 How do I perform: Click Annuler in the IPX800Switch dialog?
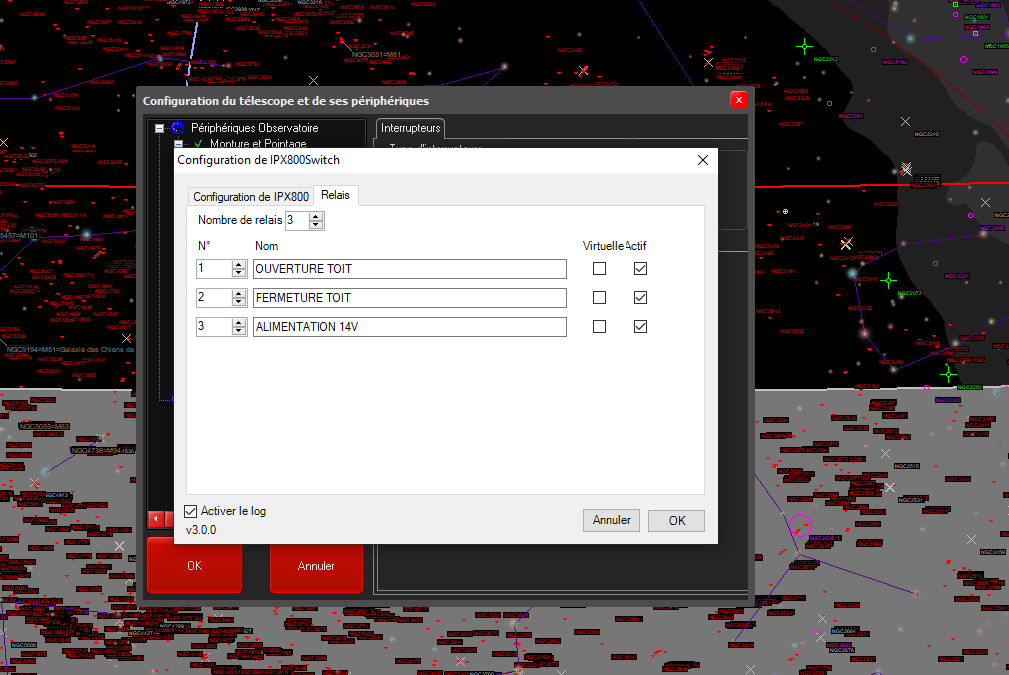click(x=611, y=520)
